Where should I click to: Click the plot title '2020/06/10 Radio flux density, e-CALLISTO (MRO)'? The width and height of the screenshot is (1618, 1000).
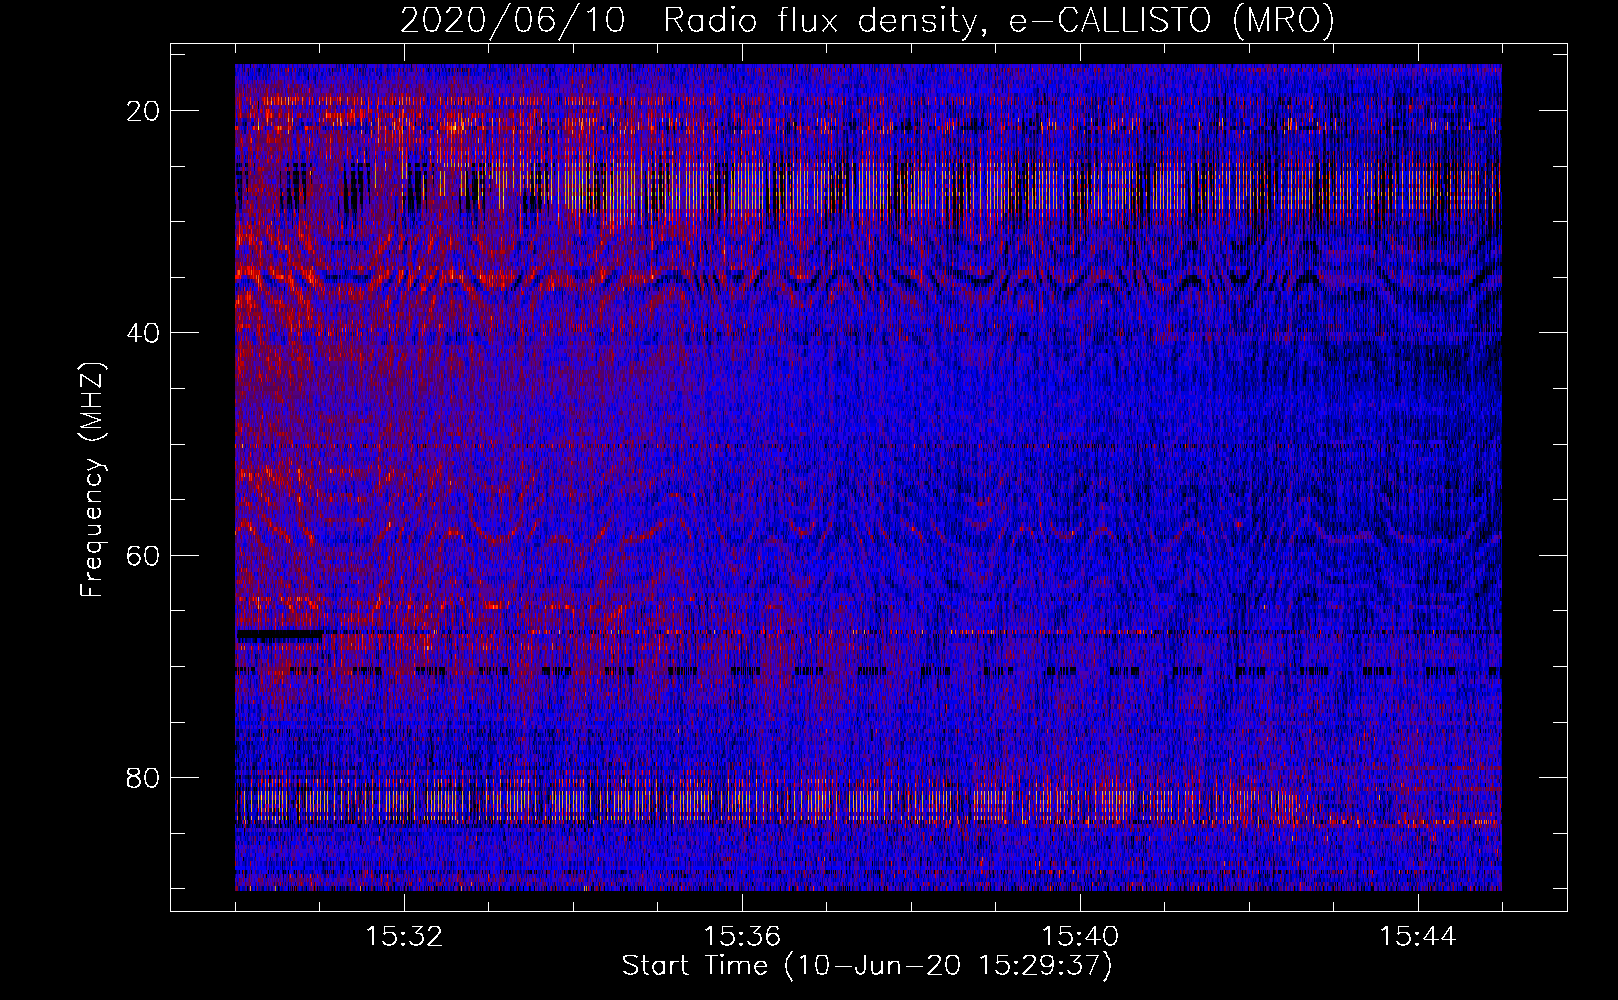[x=867, y=21]
